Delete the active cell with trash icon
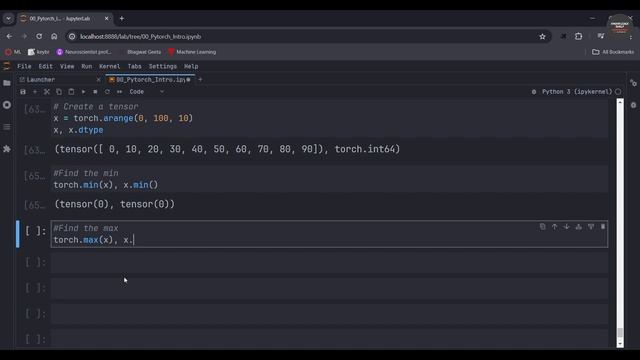This screenshot has width=640, height=360. click(603, 227)
